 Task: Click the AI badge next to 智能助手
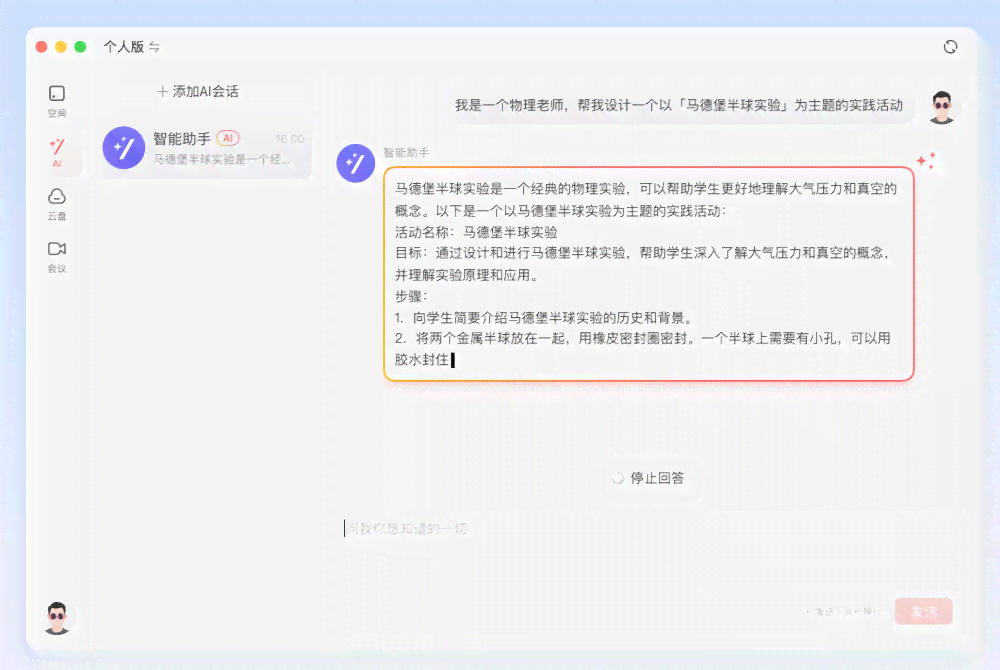coord(228,138)
